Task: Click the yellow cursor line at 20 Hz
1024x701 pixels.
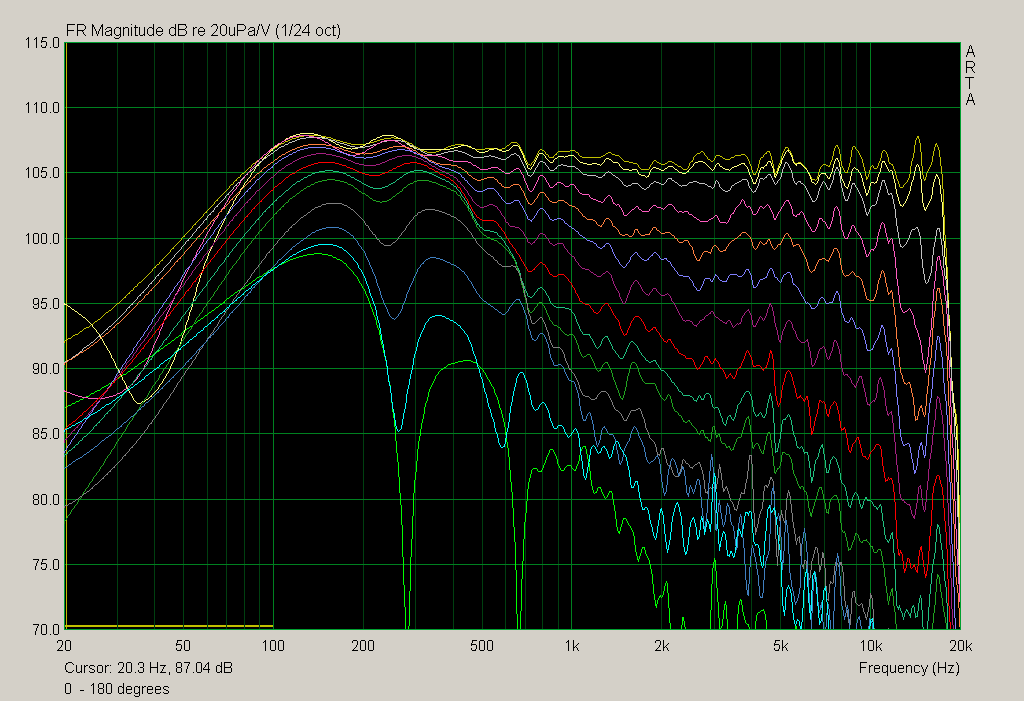Action: point(65,336)
